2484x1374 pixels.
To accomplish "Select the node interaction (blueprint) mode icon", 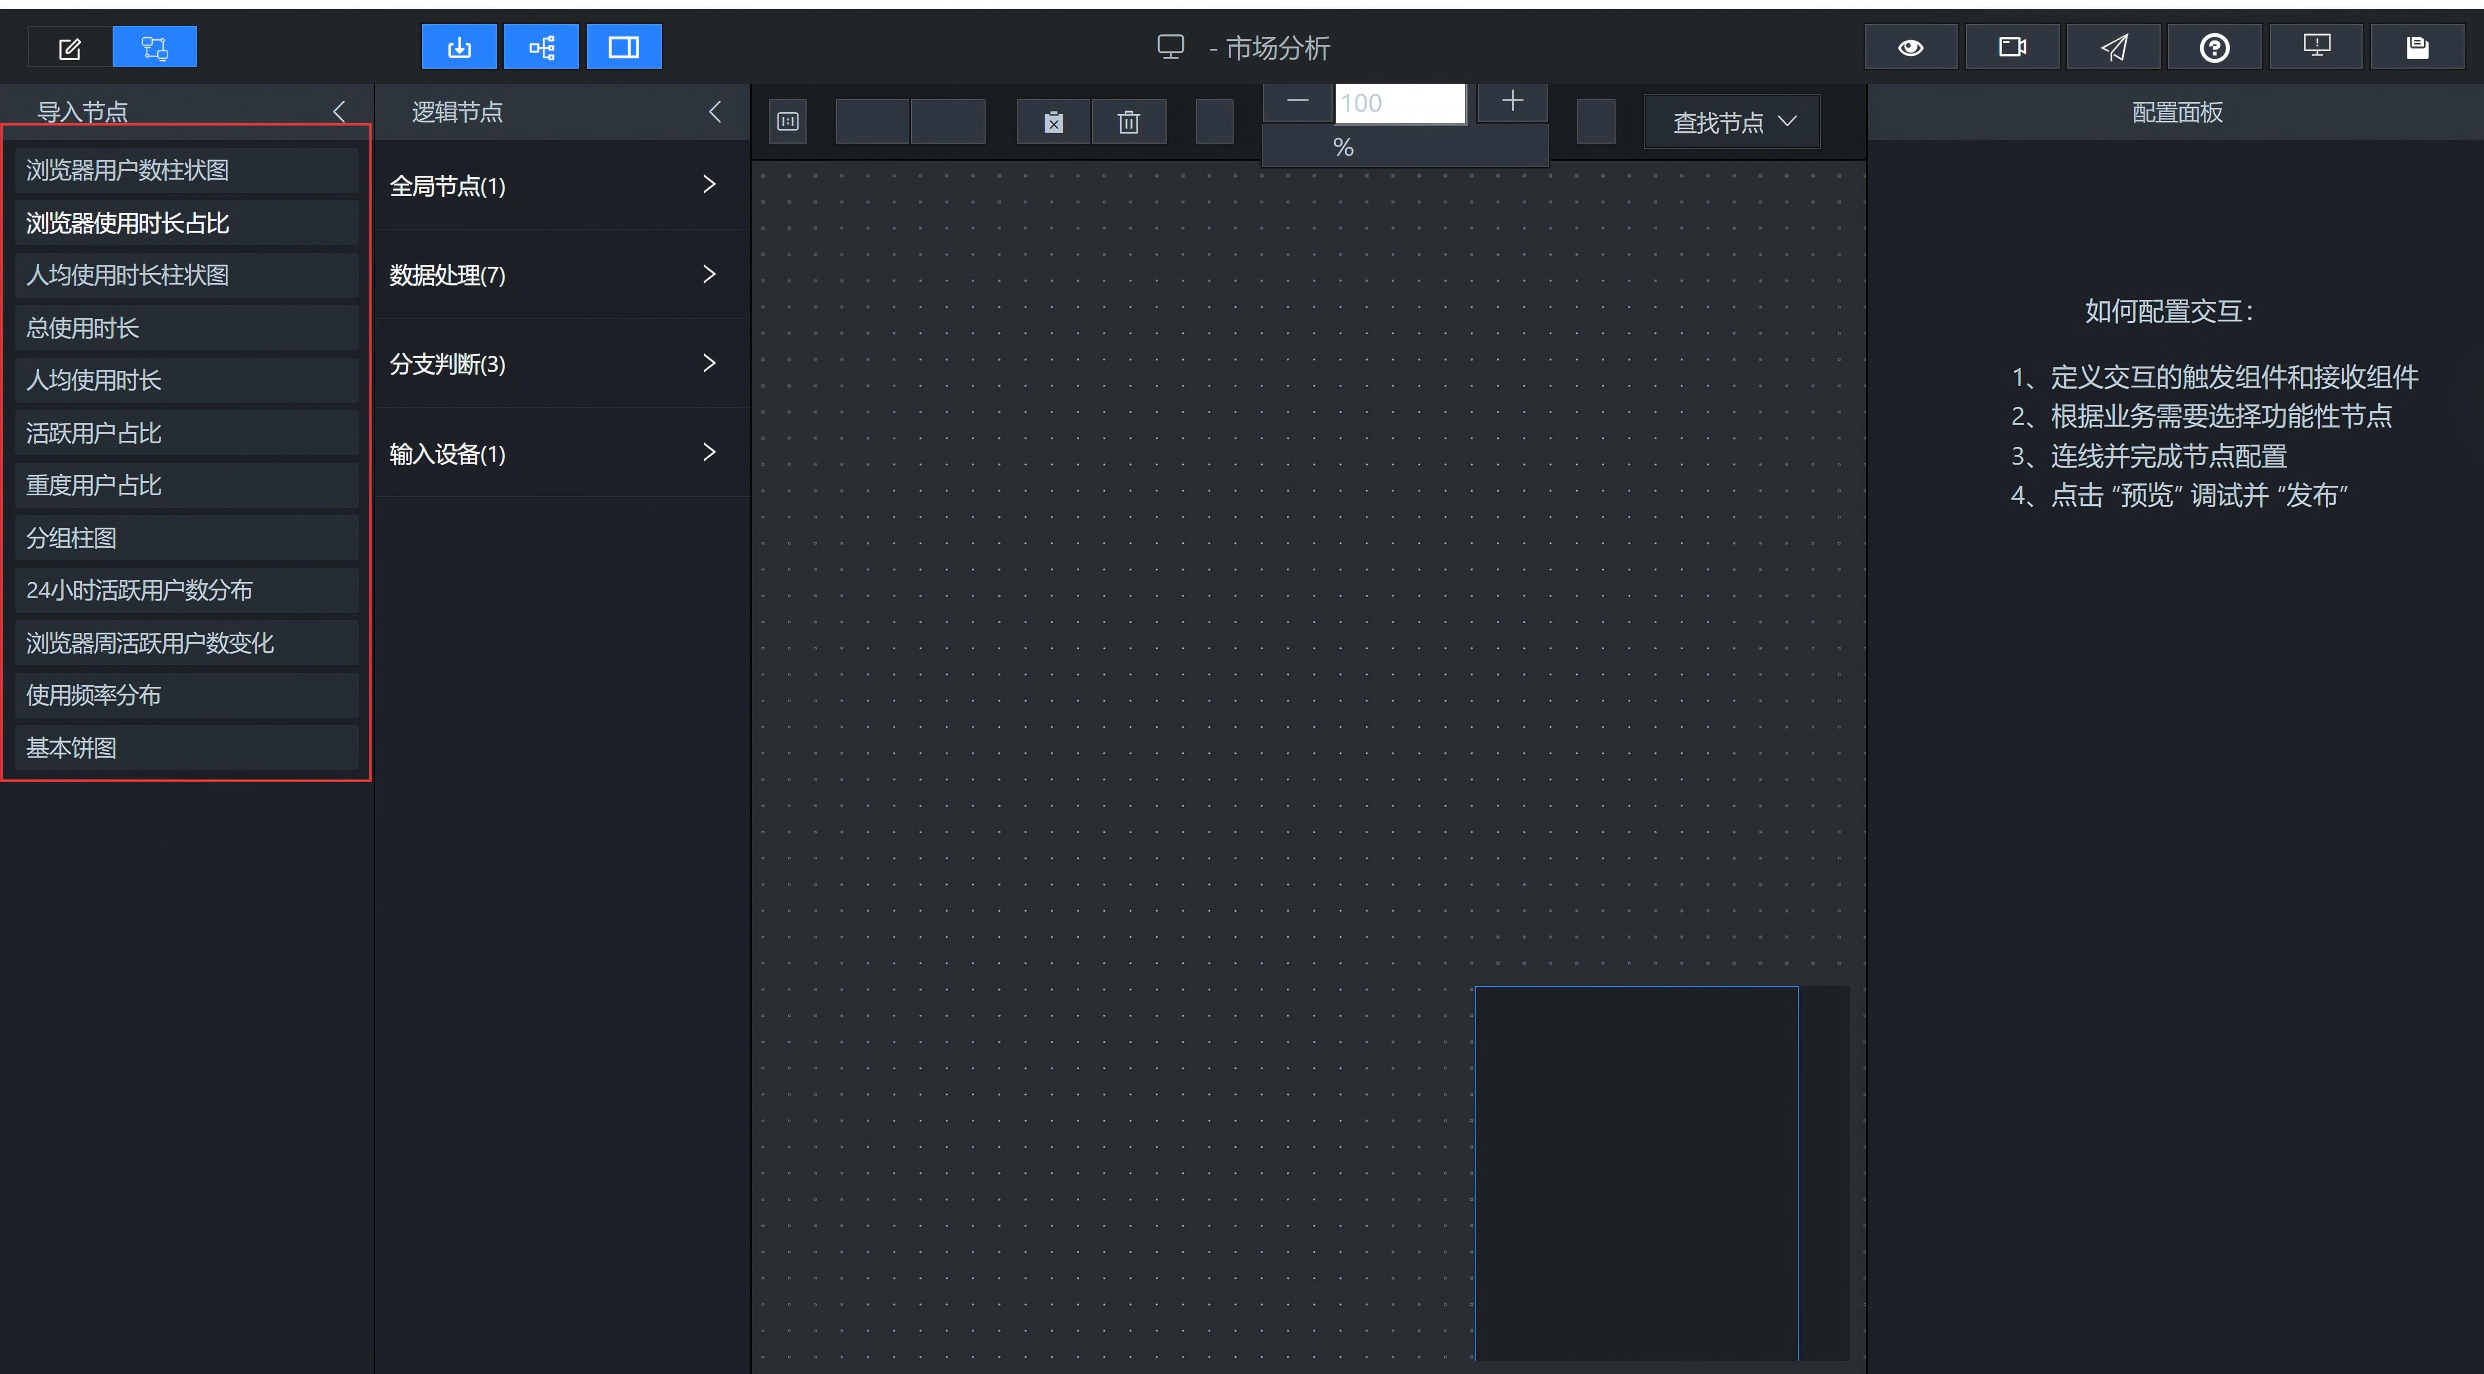I will pyautogui.click(x=155, y=48).
